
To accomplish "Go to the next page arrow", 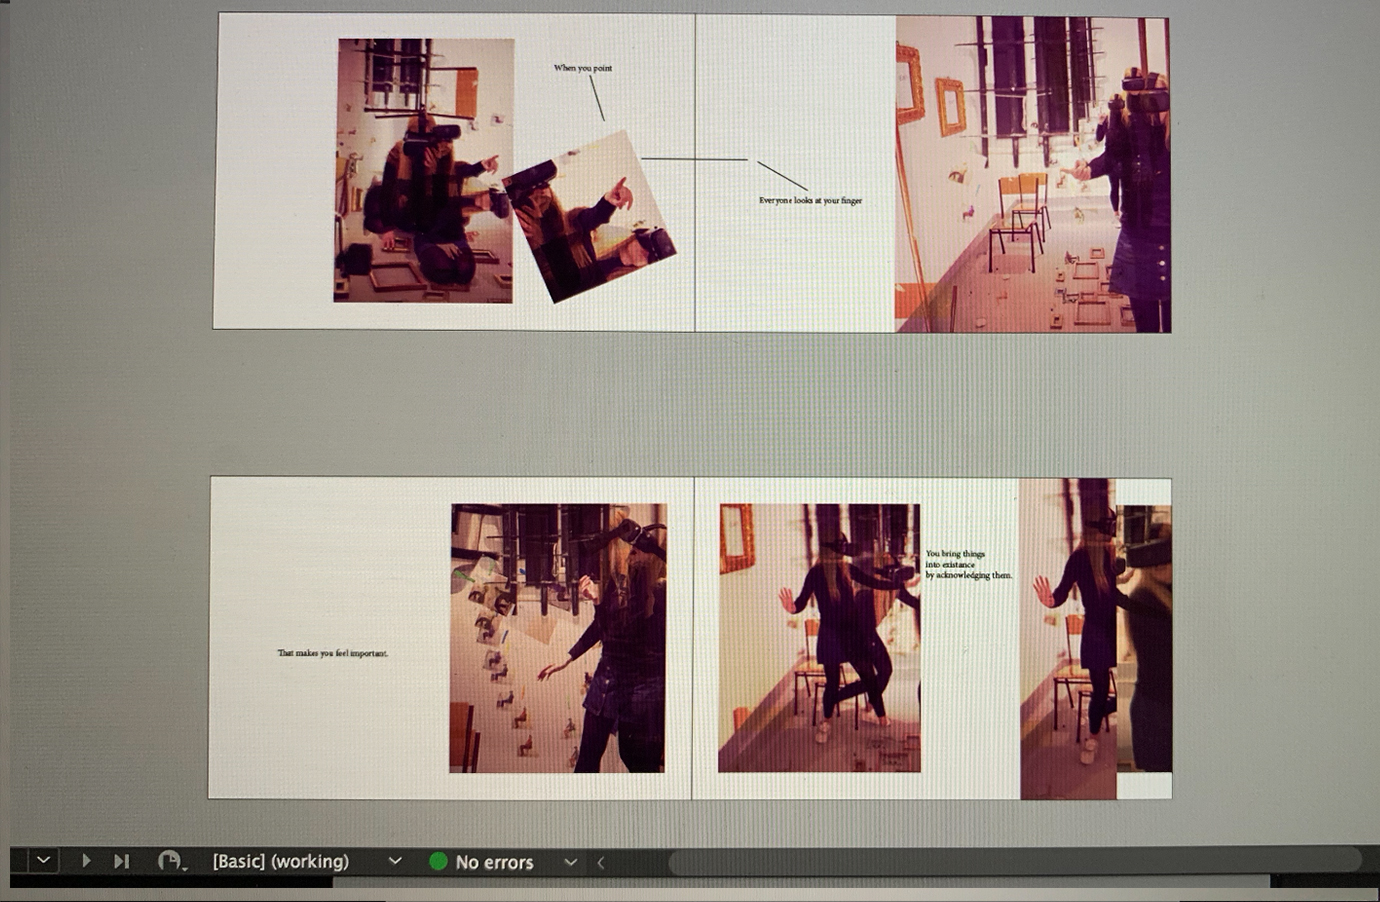I will [86, 861].
